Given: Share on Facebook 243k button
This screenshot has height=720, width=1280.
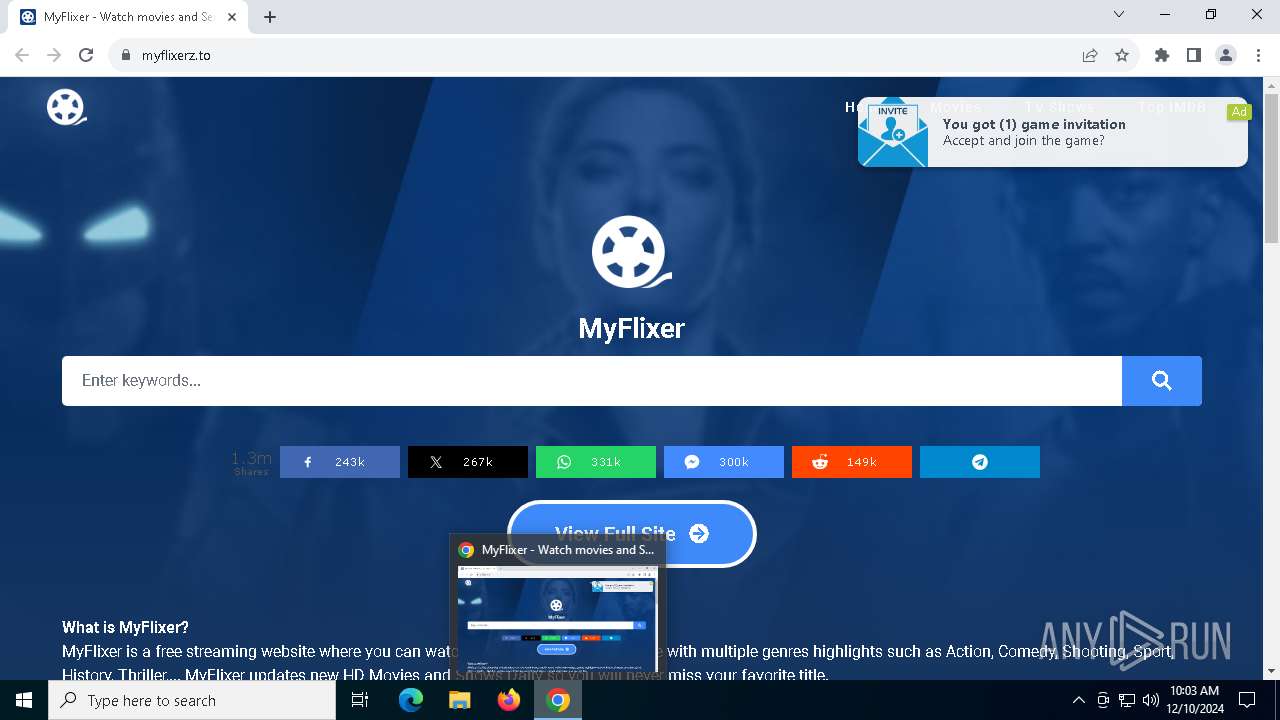Looking at the screenshot, I should [x=340, y=462].
